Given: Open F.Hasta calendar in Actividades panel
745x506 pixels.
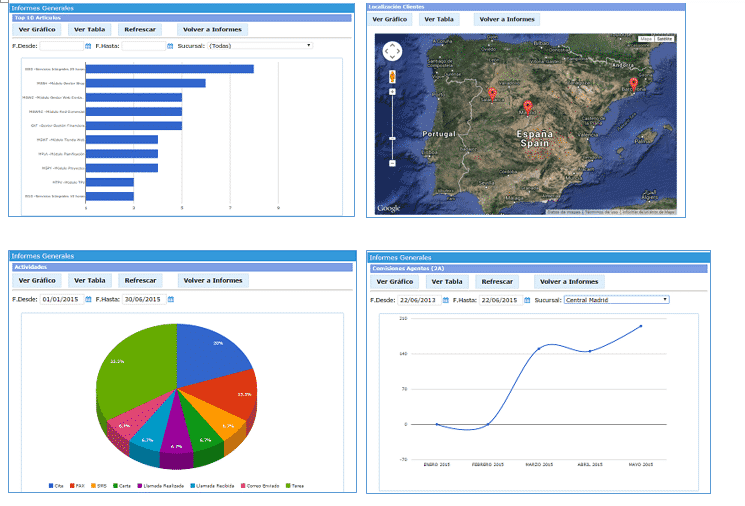Looking at the screenshot, I should (x=171, y=299).
